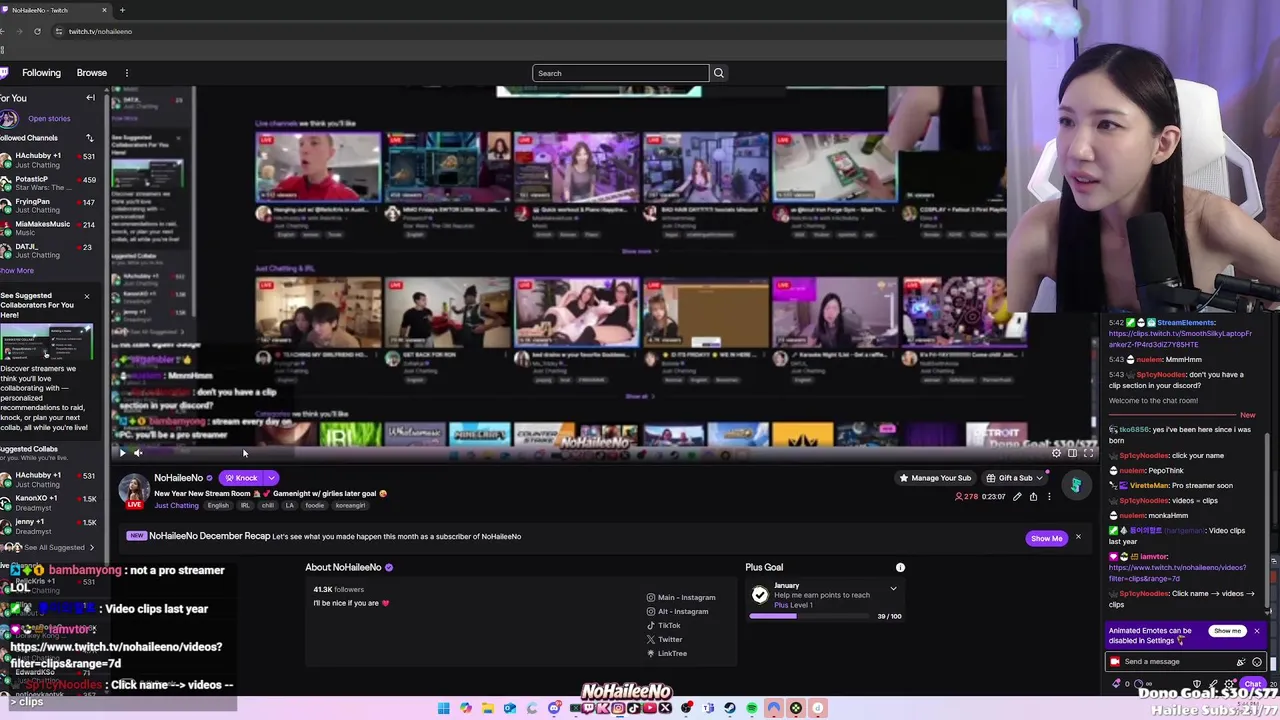Image resolution: width=1280 pixels, height=720 pixels.
Task: Toggle theatre mode on player
Action: 1072,453
